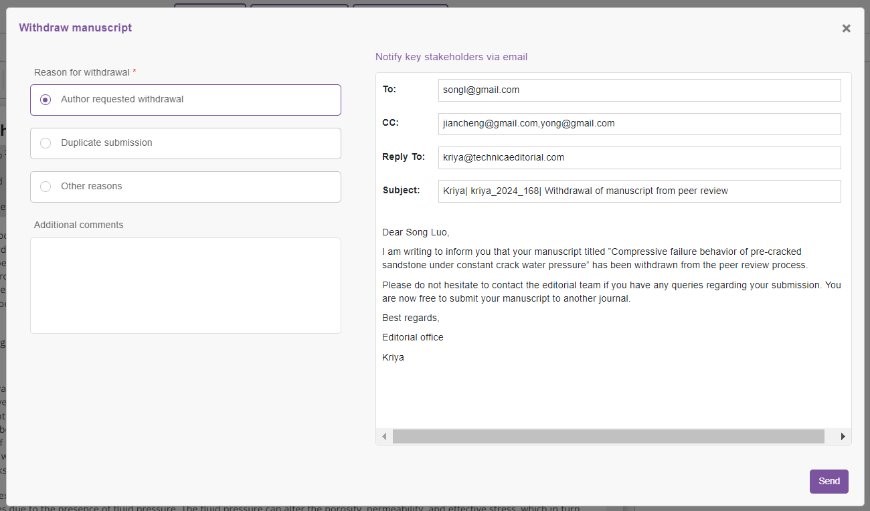The height and width of the screenshot is (511, 870).
Task: Click the Subject line field
Action: tap(639, 191)
